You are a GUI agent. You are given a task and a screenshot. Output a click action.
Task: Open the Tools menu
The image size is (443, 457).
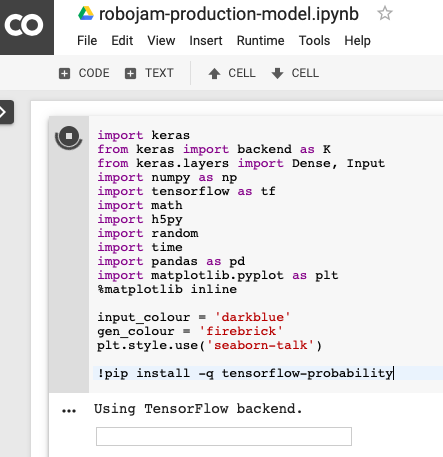[x=314, y=41]
